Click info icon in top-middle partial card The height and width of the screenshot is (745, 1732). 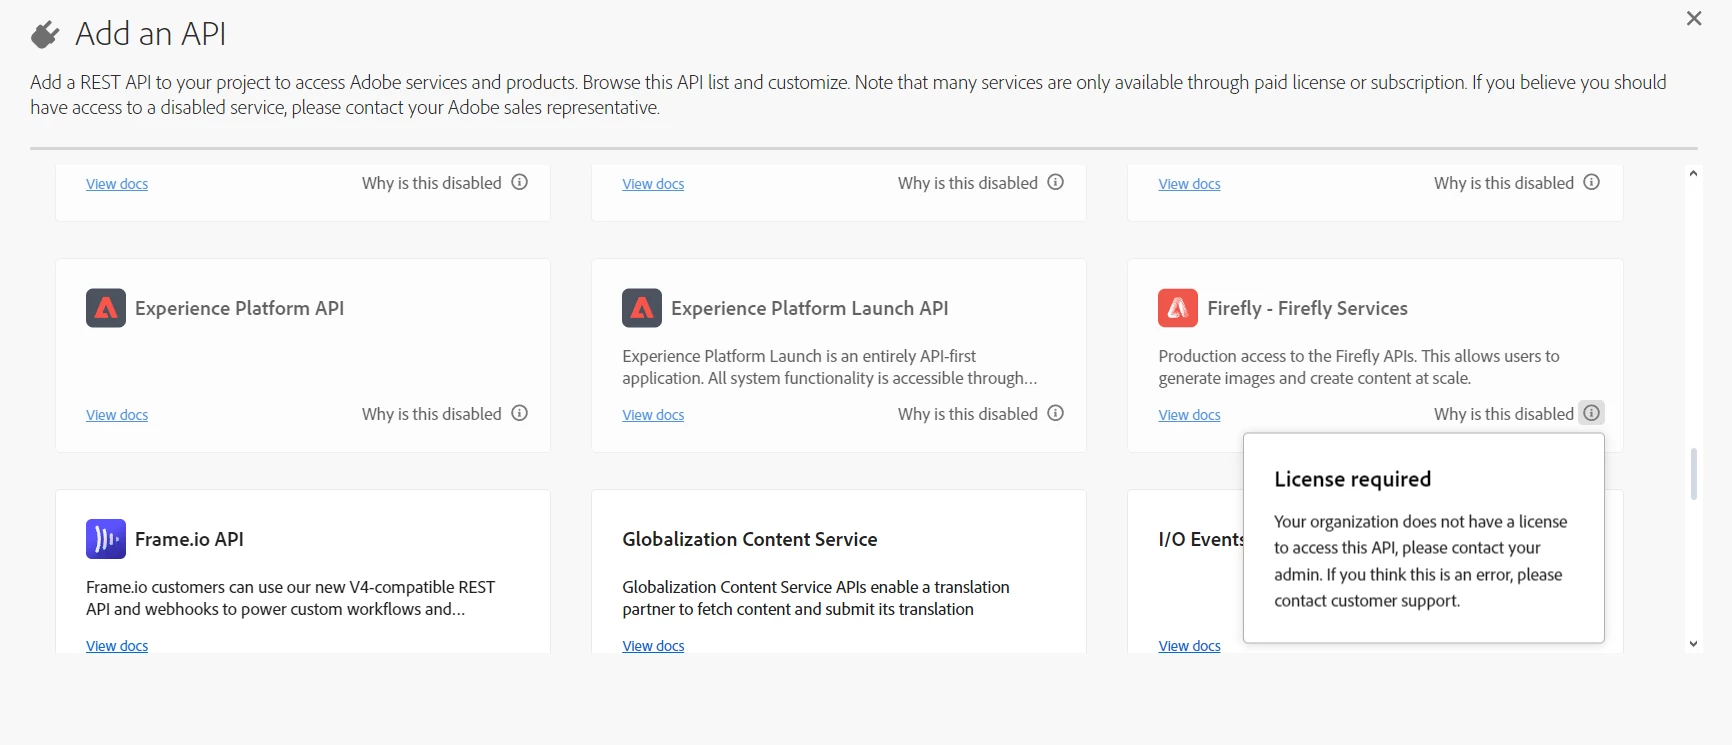1056,182
